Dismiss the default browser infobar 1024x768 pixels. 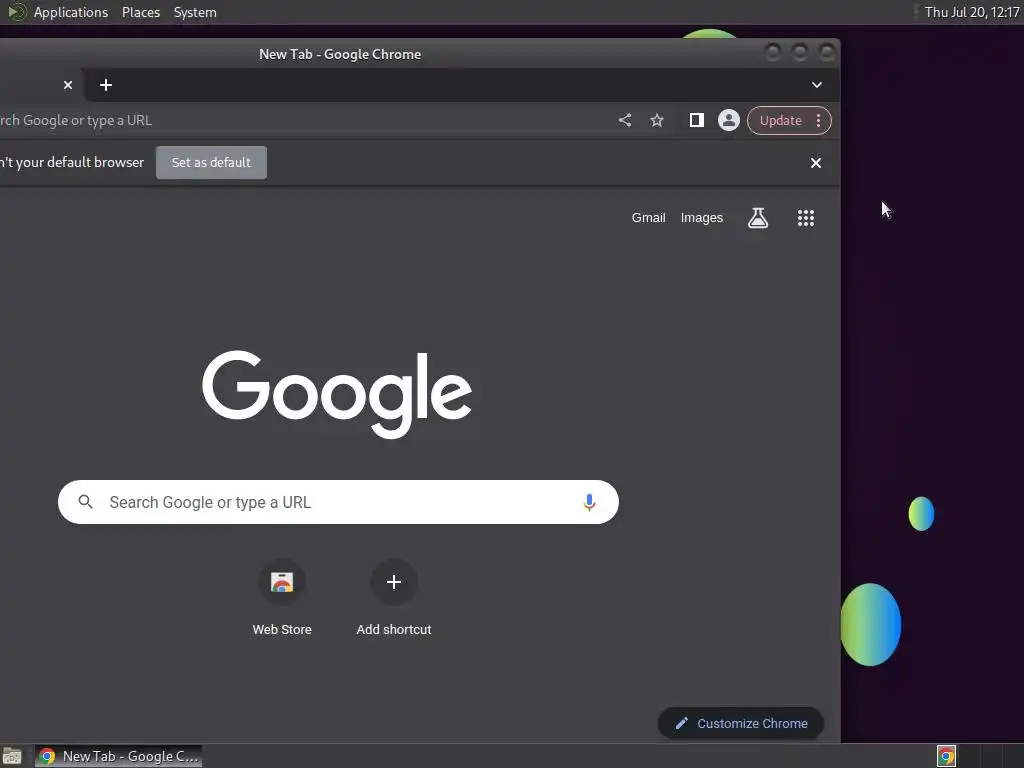pos(816,163)
